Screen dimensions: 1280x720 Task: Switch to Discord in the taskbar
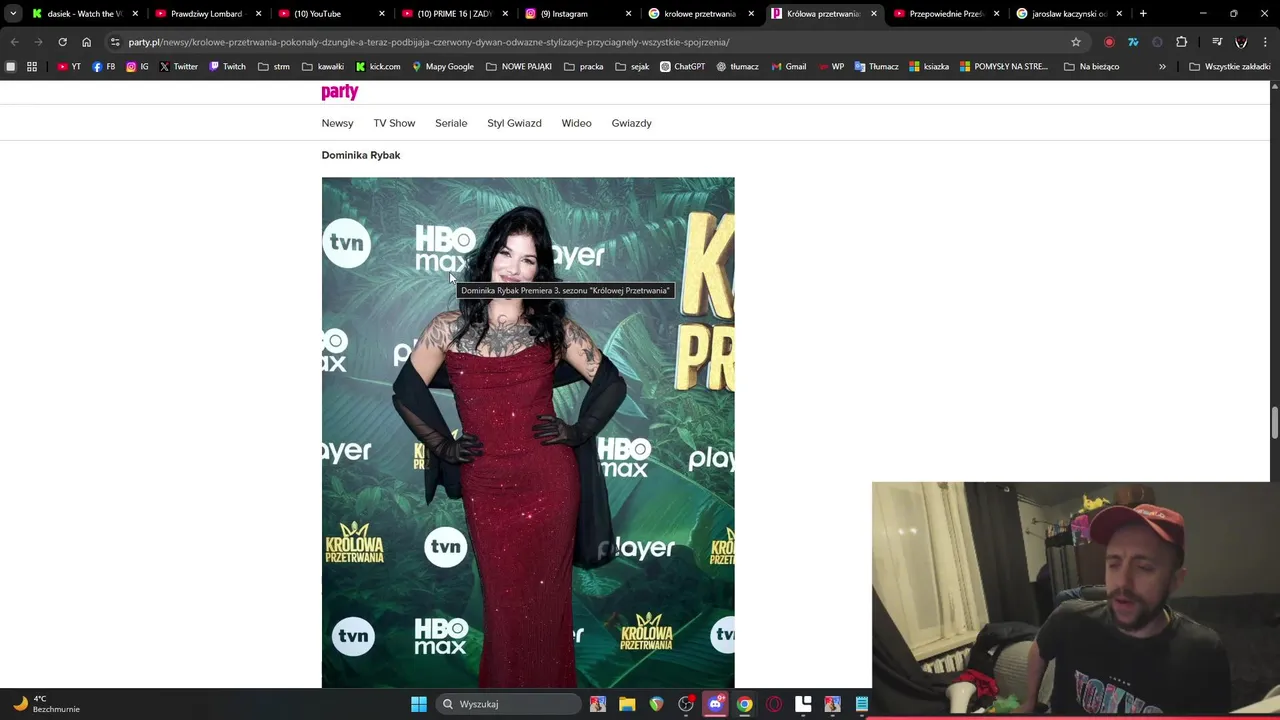pos(715,704)
